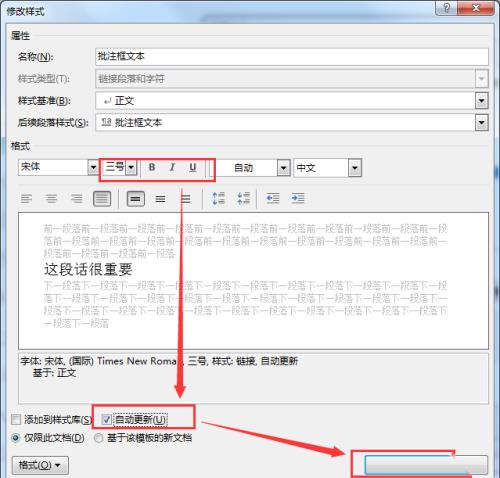Image resolution: width=500 pixels, height=478 pixels.
Task: Expand 样式基准 dropdown arrow
Action: pos(481,101)
